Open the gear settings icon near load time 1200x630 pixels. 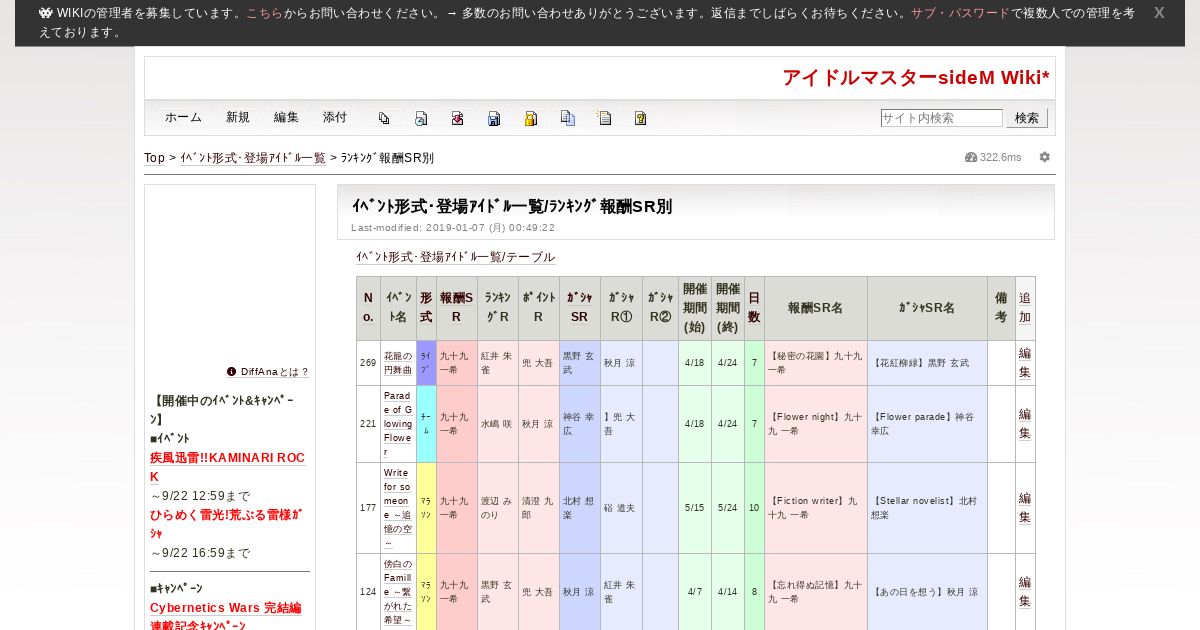pos(1045,157)
